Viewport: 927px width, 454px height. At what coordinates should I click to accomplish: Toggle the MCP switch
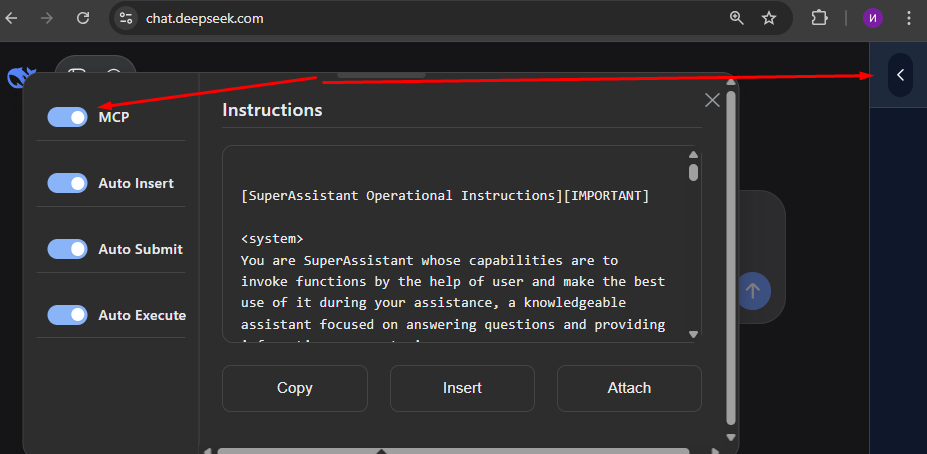tap(67, 117)
